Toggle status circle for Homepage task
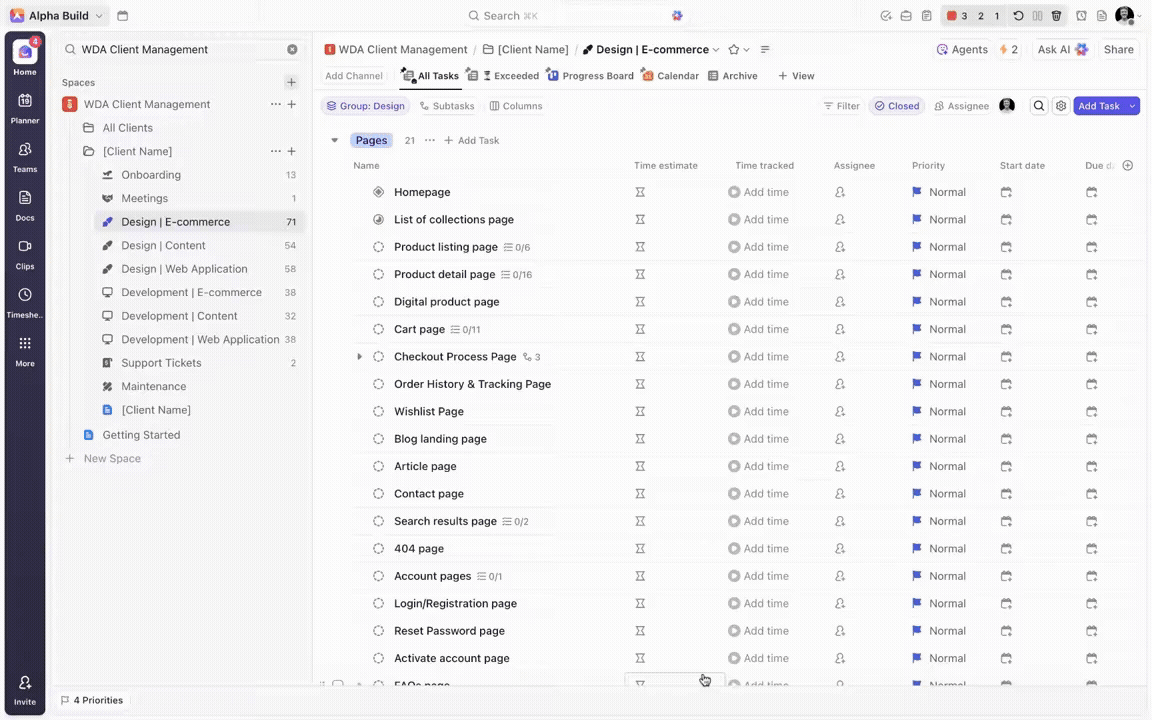 378,192
